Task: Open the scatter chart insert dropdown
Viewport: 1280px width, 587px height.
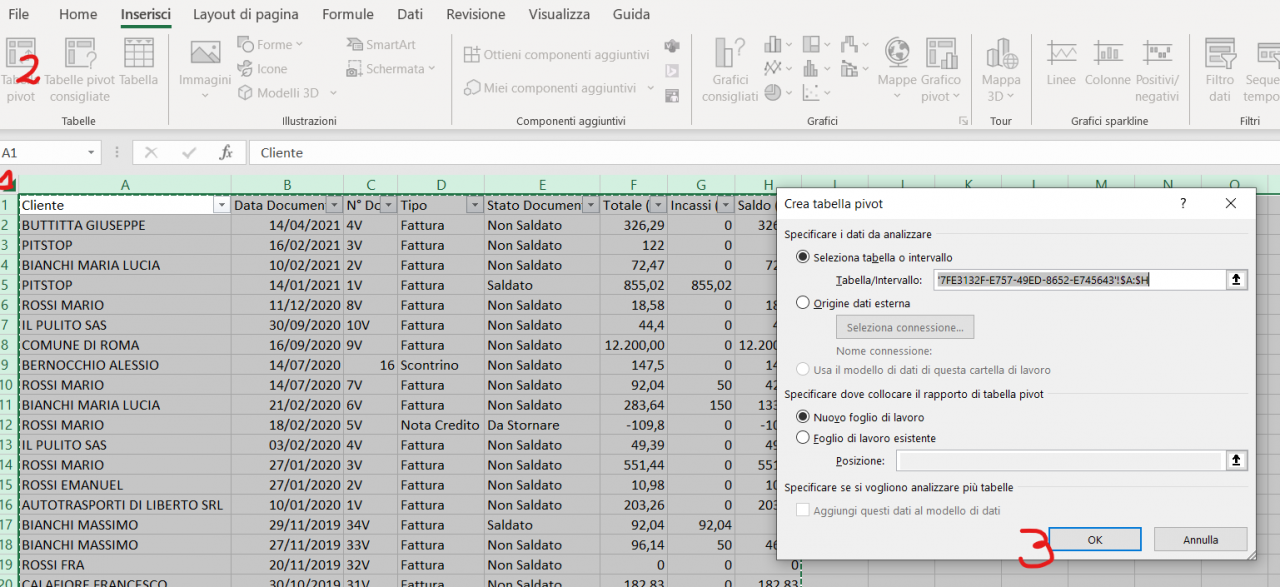Action: pos(816,93)
